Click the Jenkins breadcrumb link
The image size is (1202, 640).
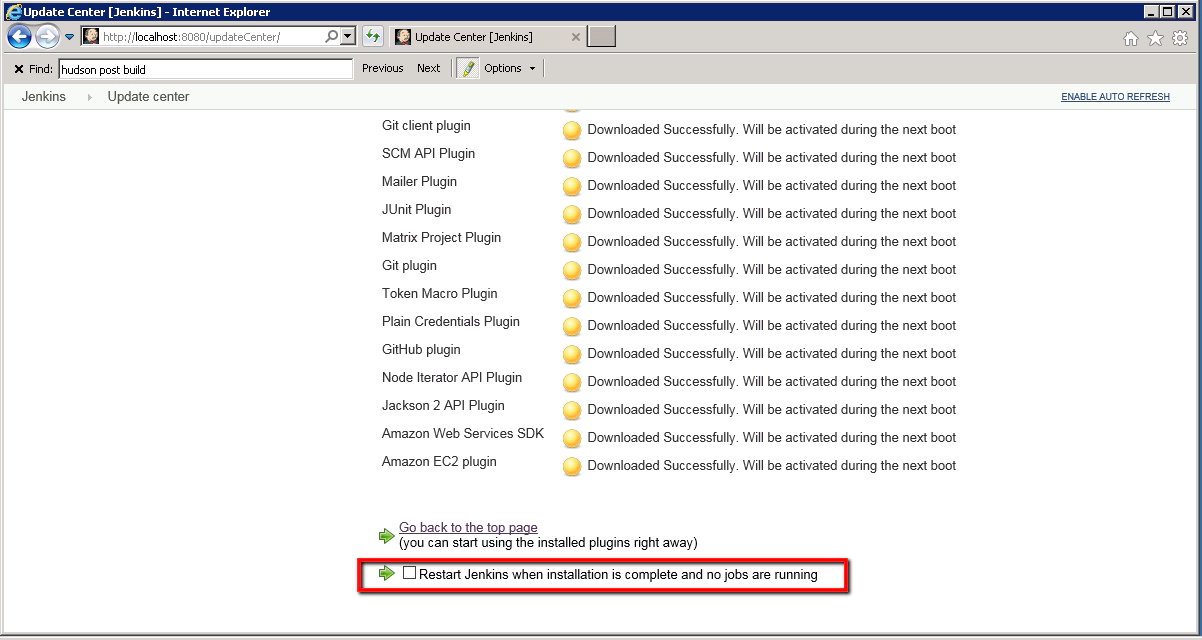click(x=44, y=97)
